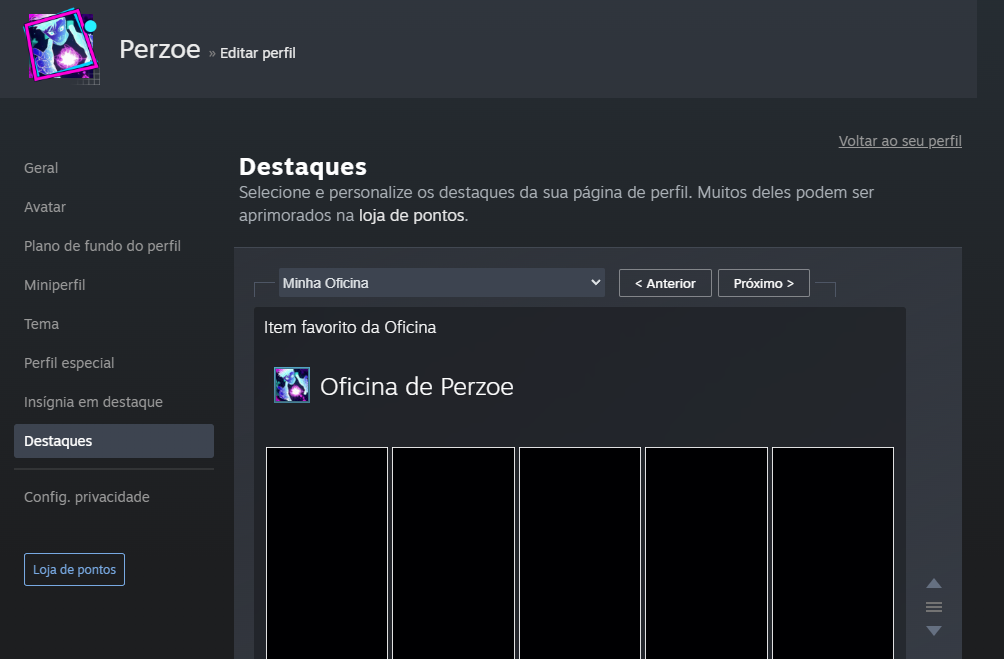The height and width of the screenshot is (659, 1004).
Task: Open the Tema section
Action: 42,324
